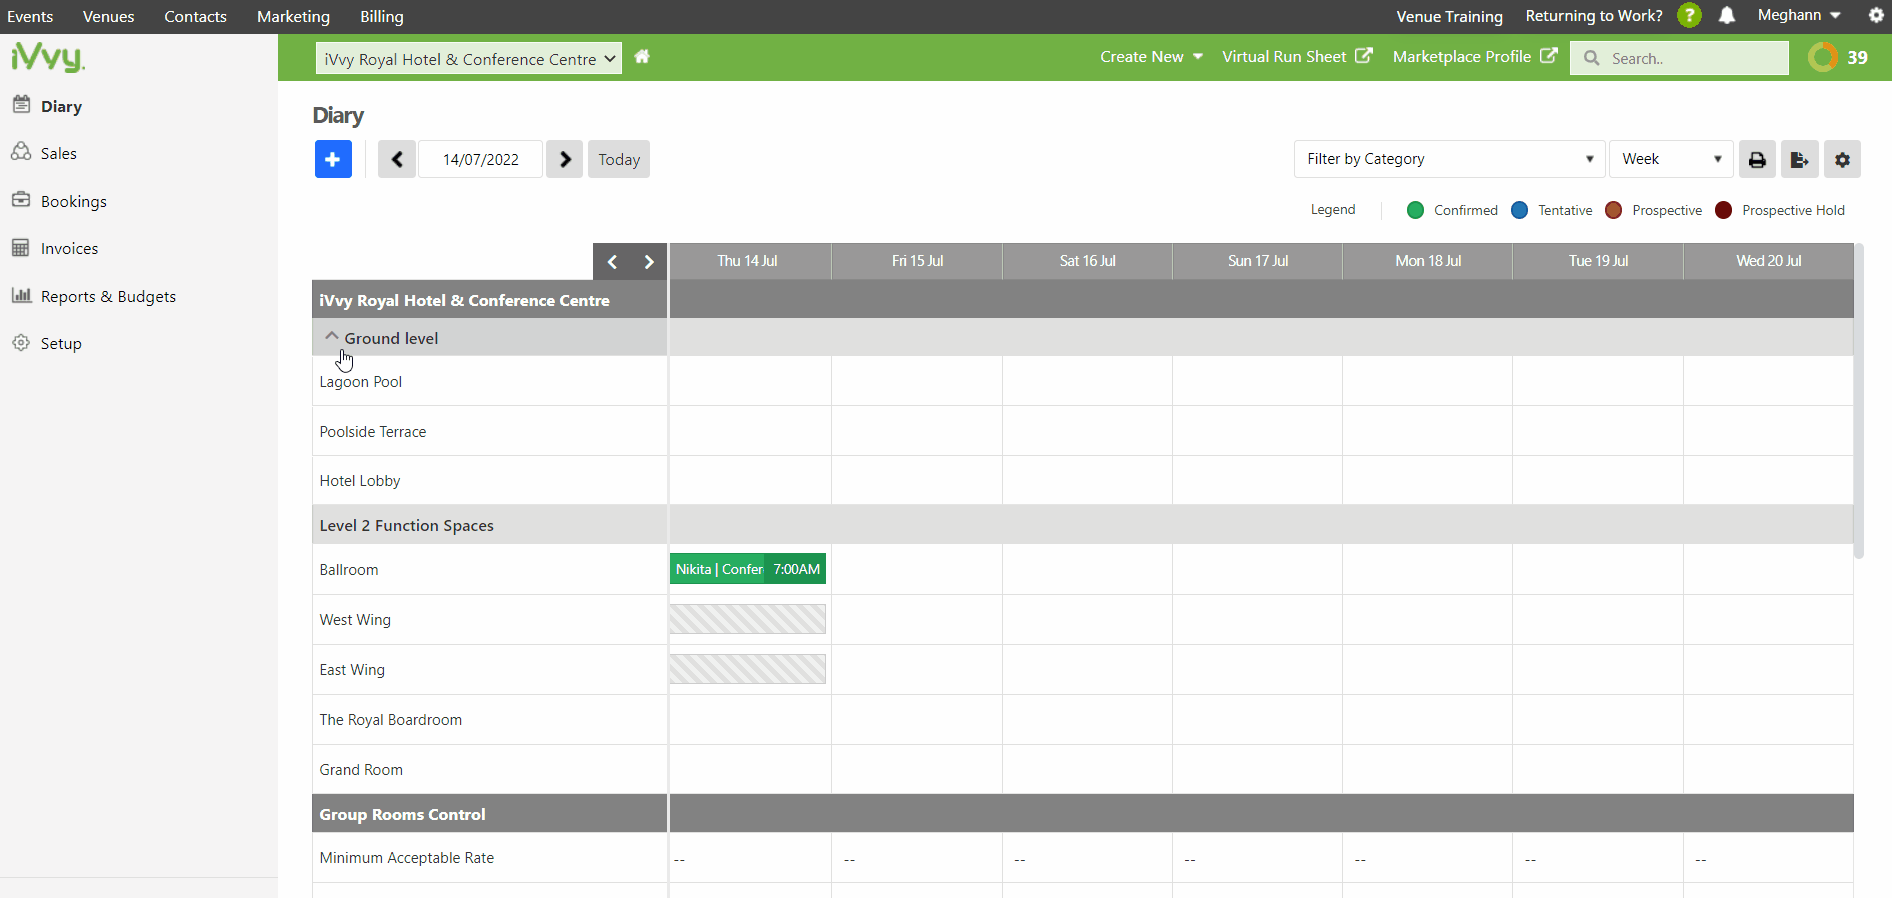Viewport: 1892px width, 898px height.
Task: Open Filter by Category dropdown
Action: (x=1449, y=159)
